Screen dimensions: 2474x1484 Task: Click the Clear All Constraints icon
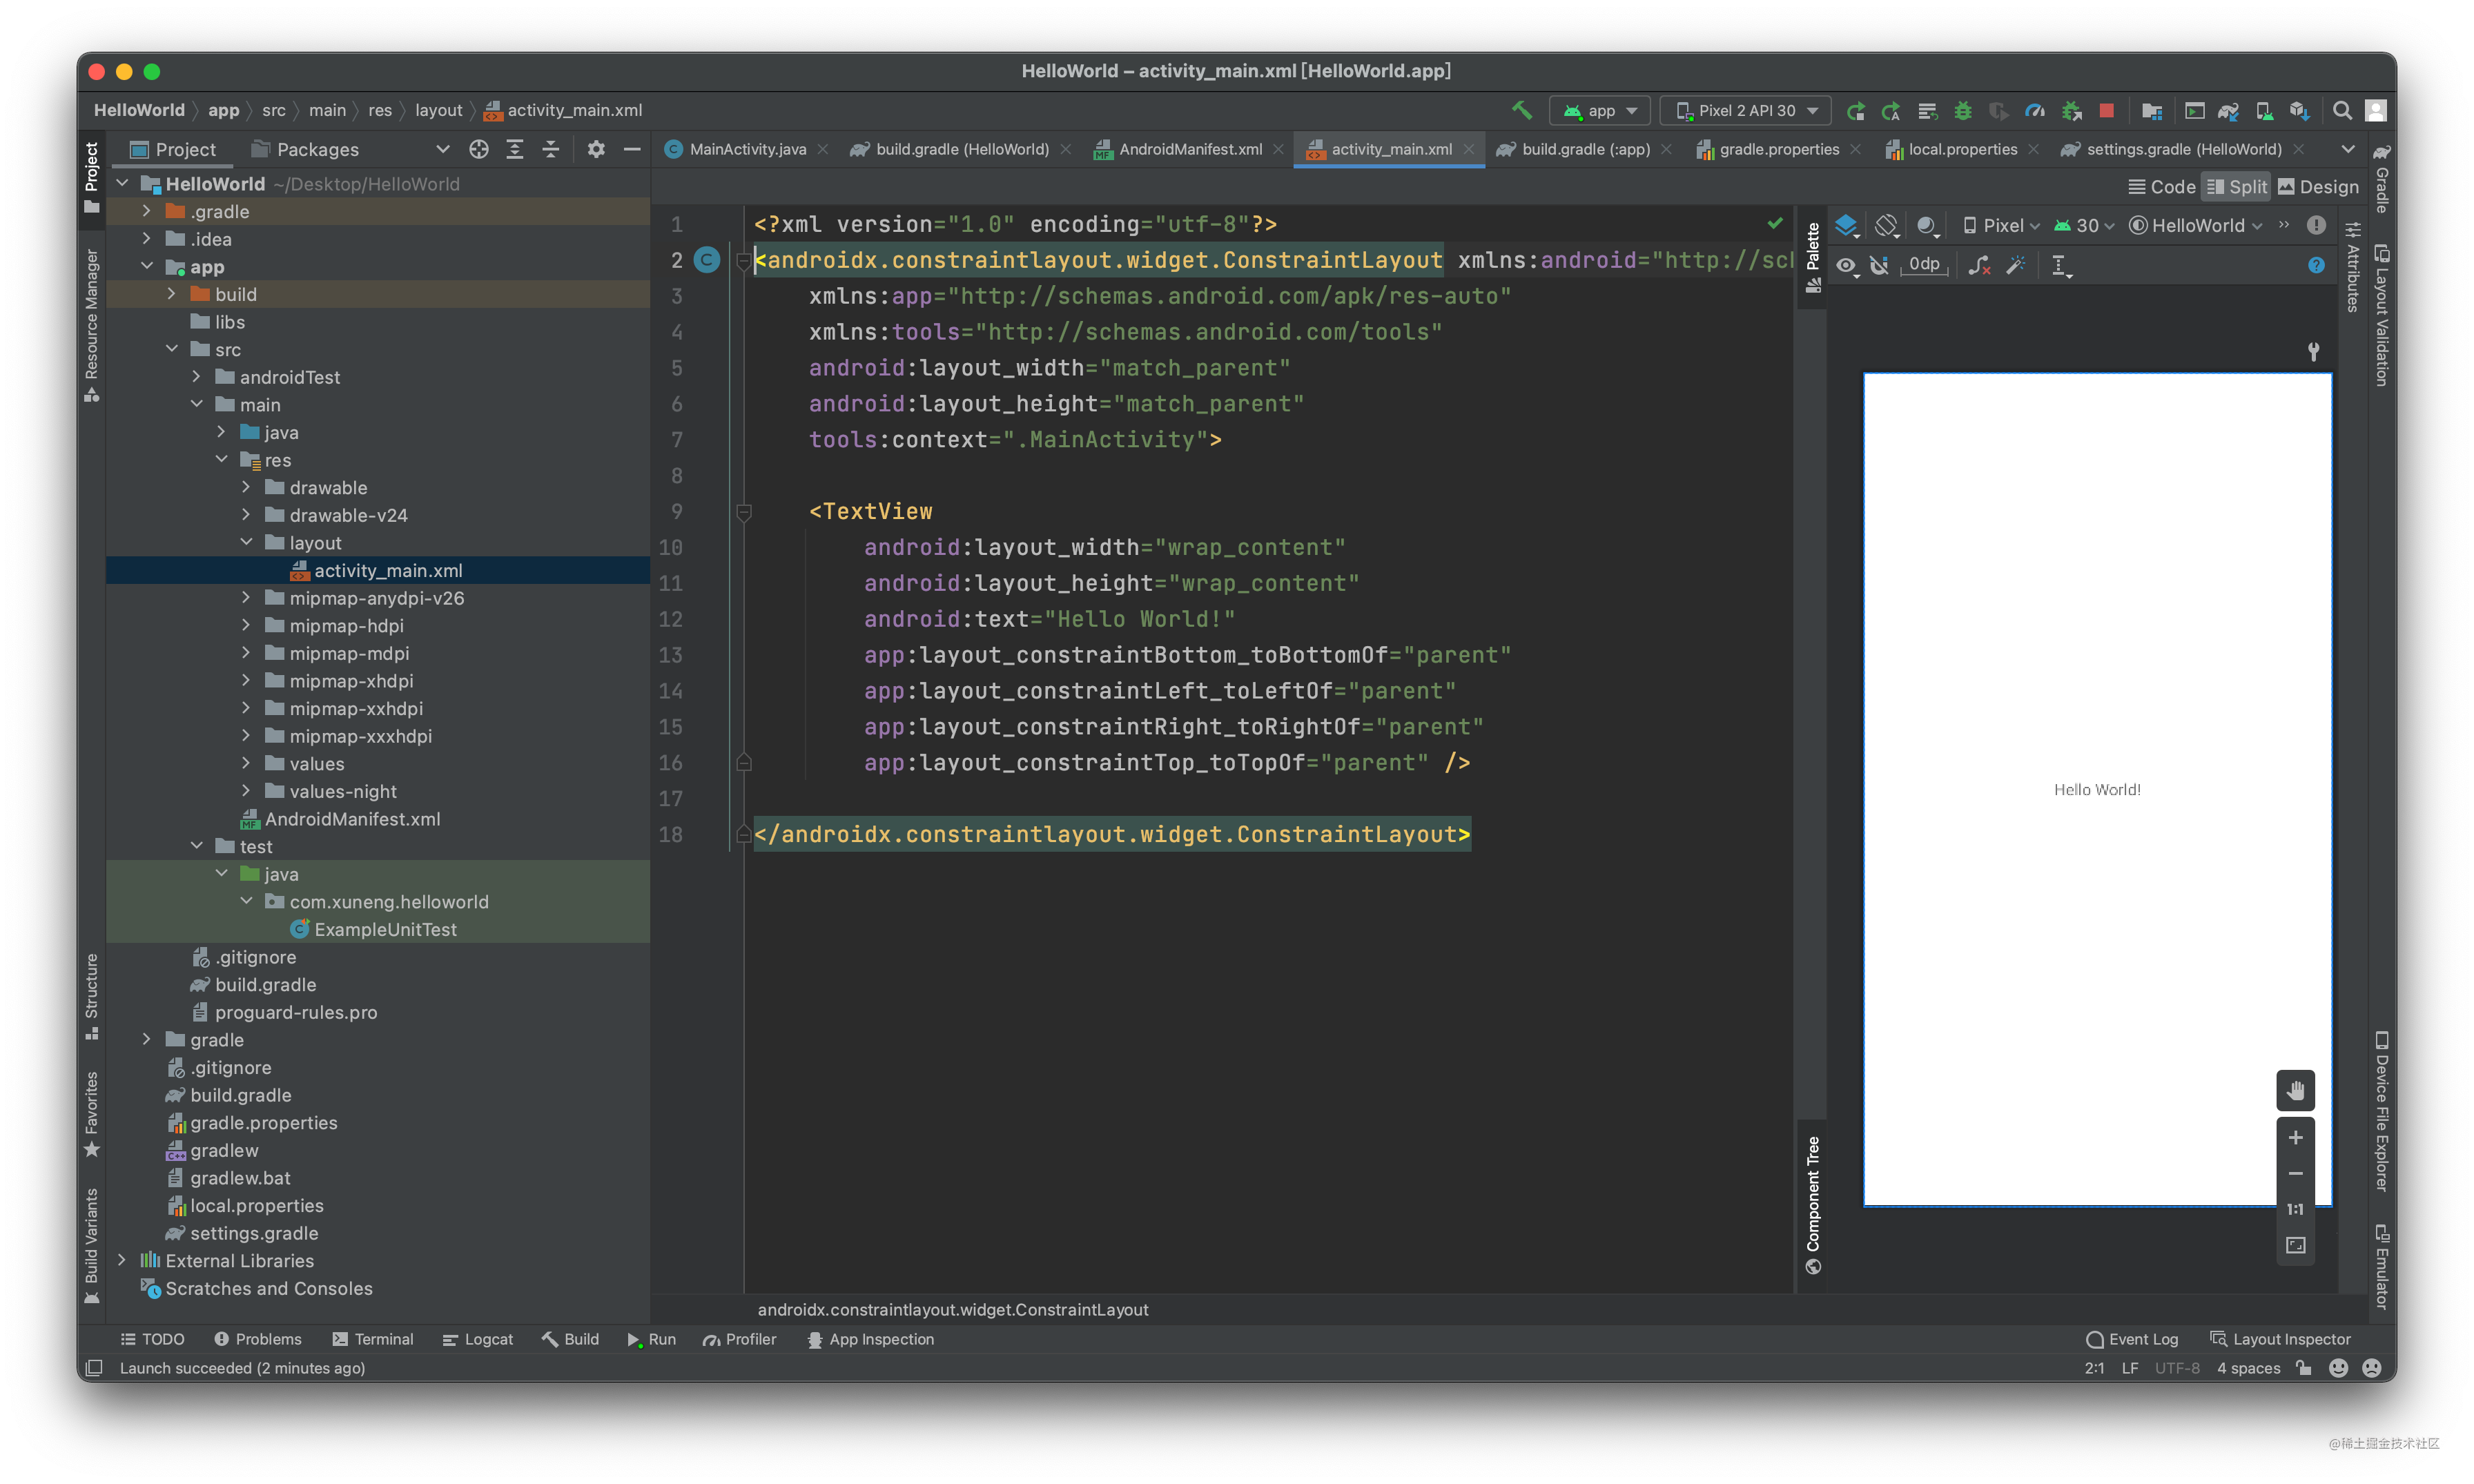tap(1979, 265)
